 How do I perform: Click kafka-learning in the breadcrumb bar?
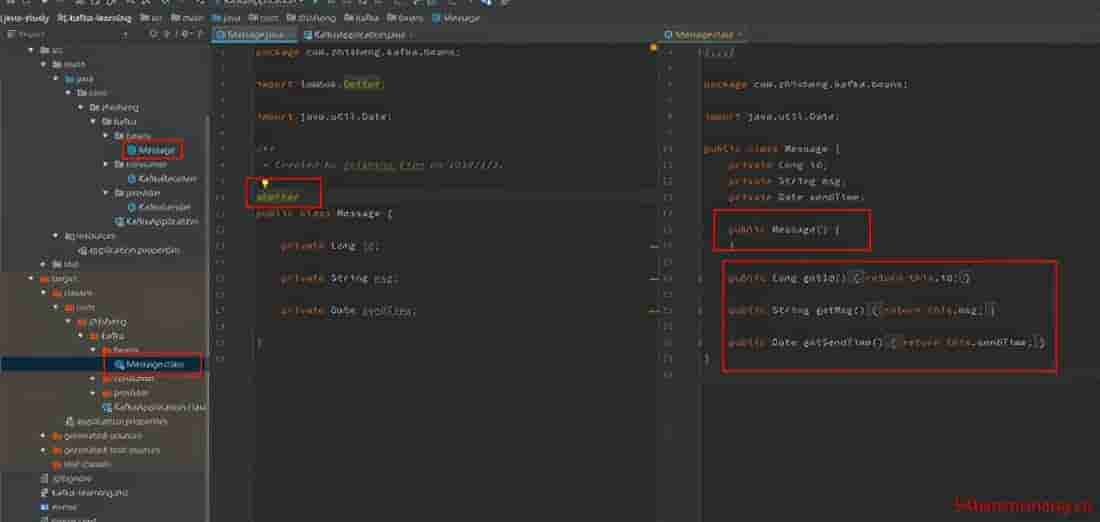[98, 18]
